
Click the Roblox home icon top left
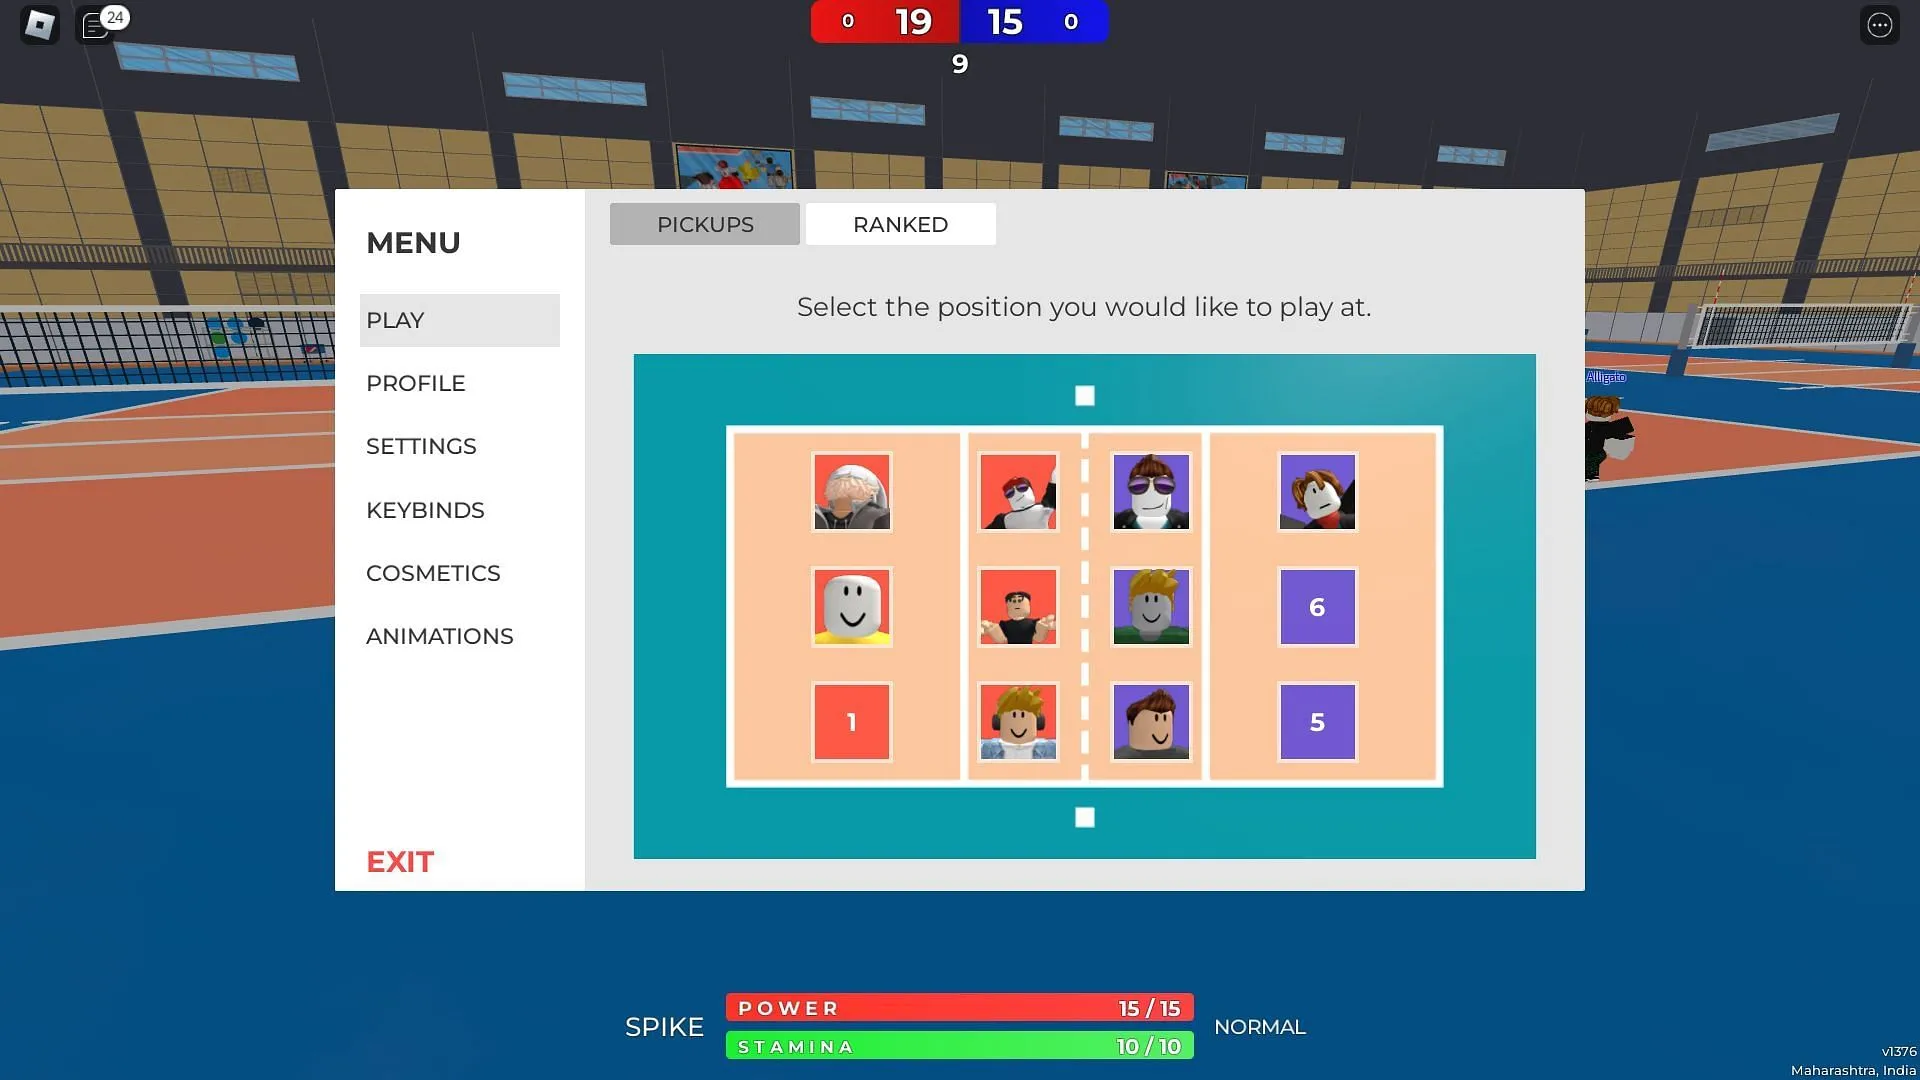click(42, 24)
